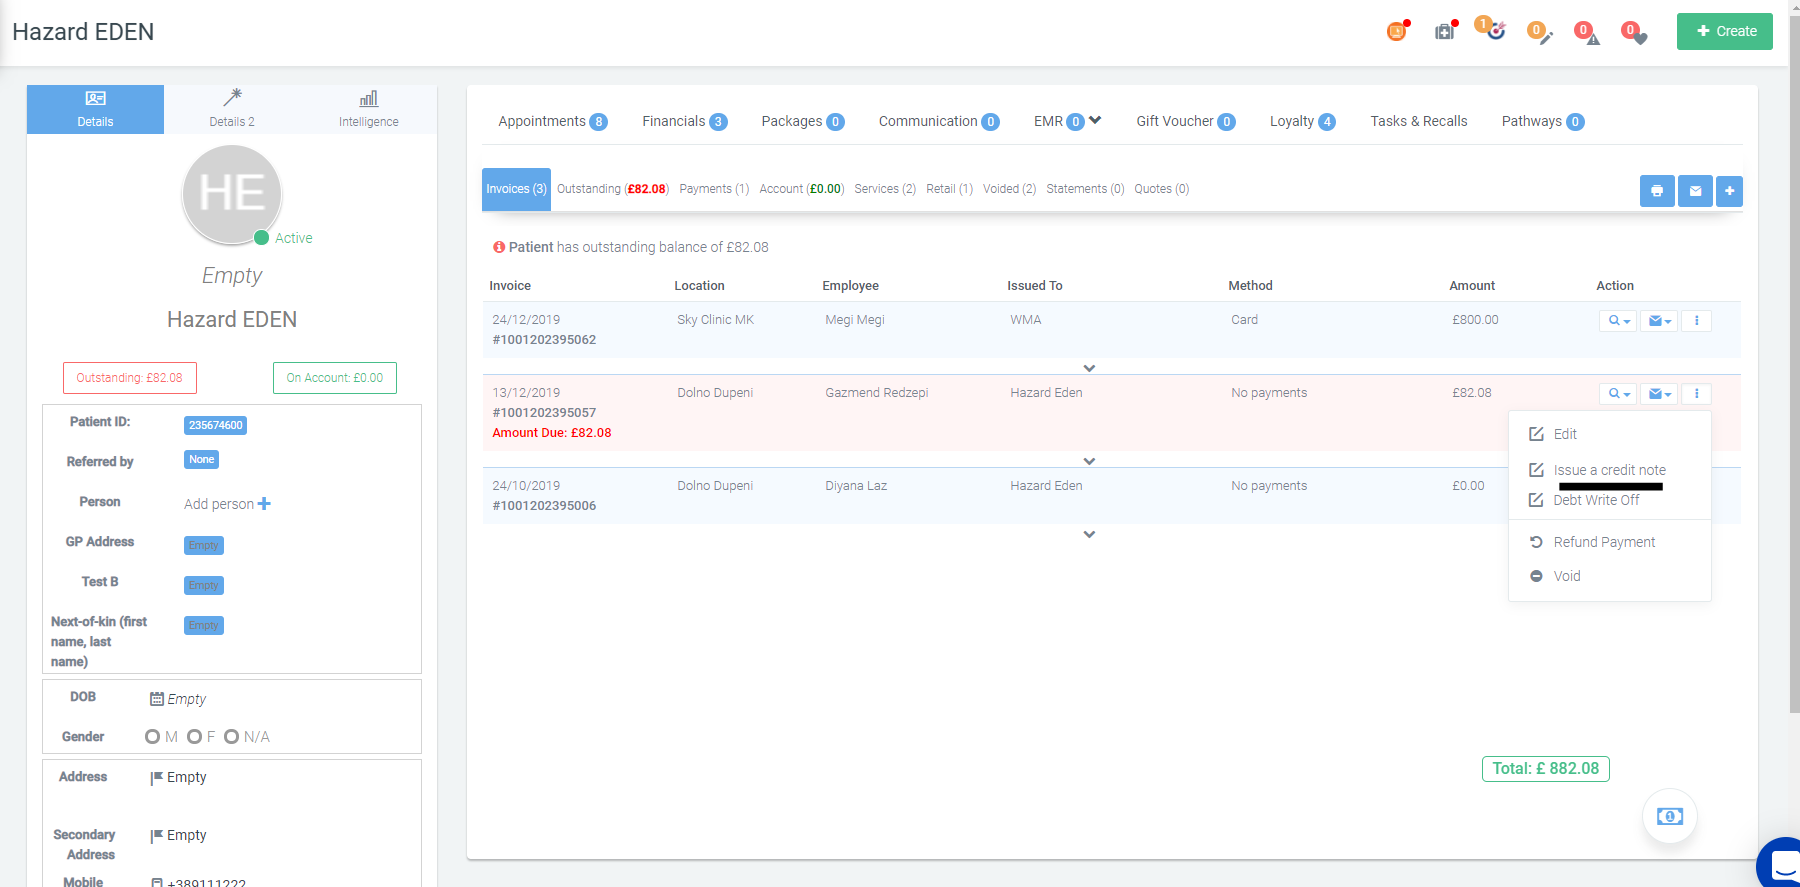Open search dropdown for invoice #1001202395057
The height and width of the screenshot is (887, 1800).
[x=1618, y=394]
